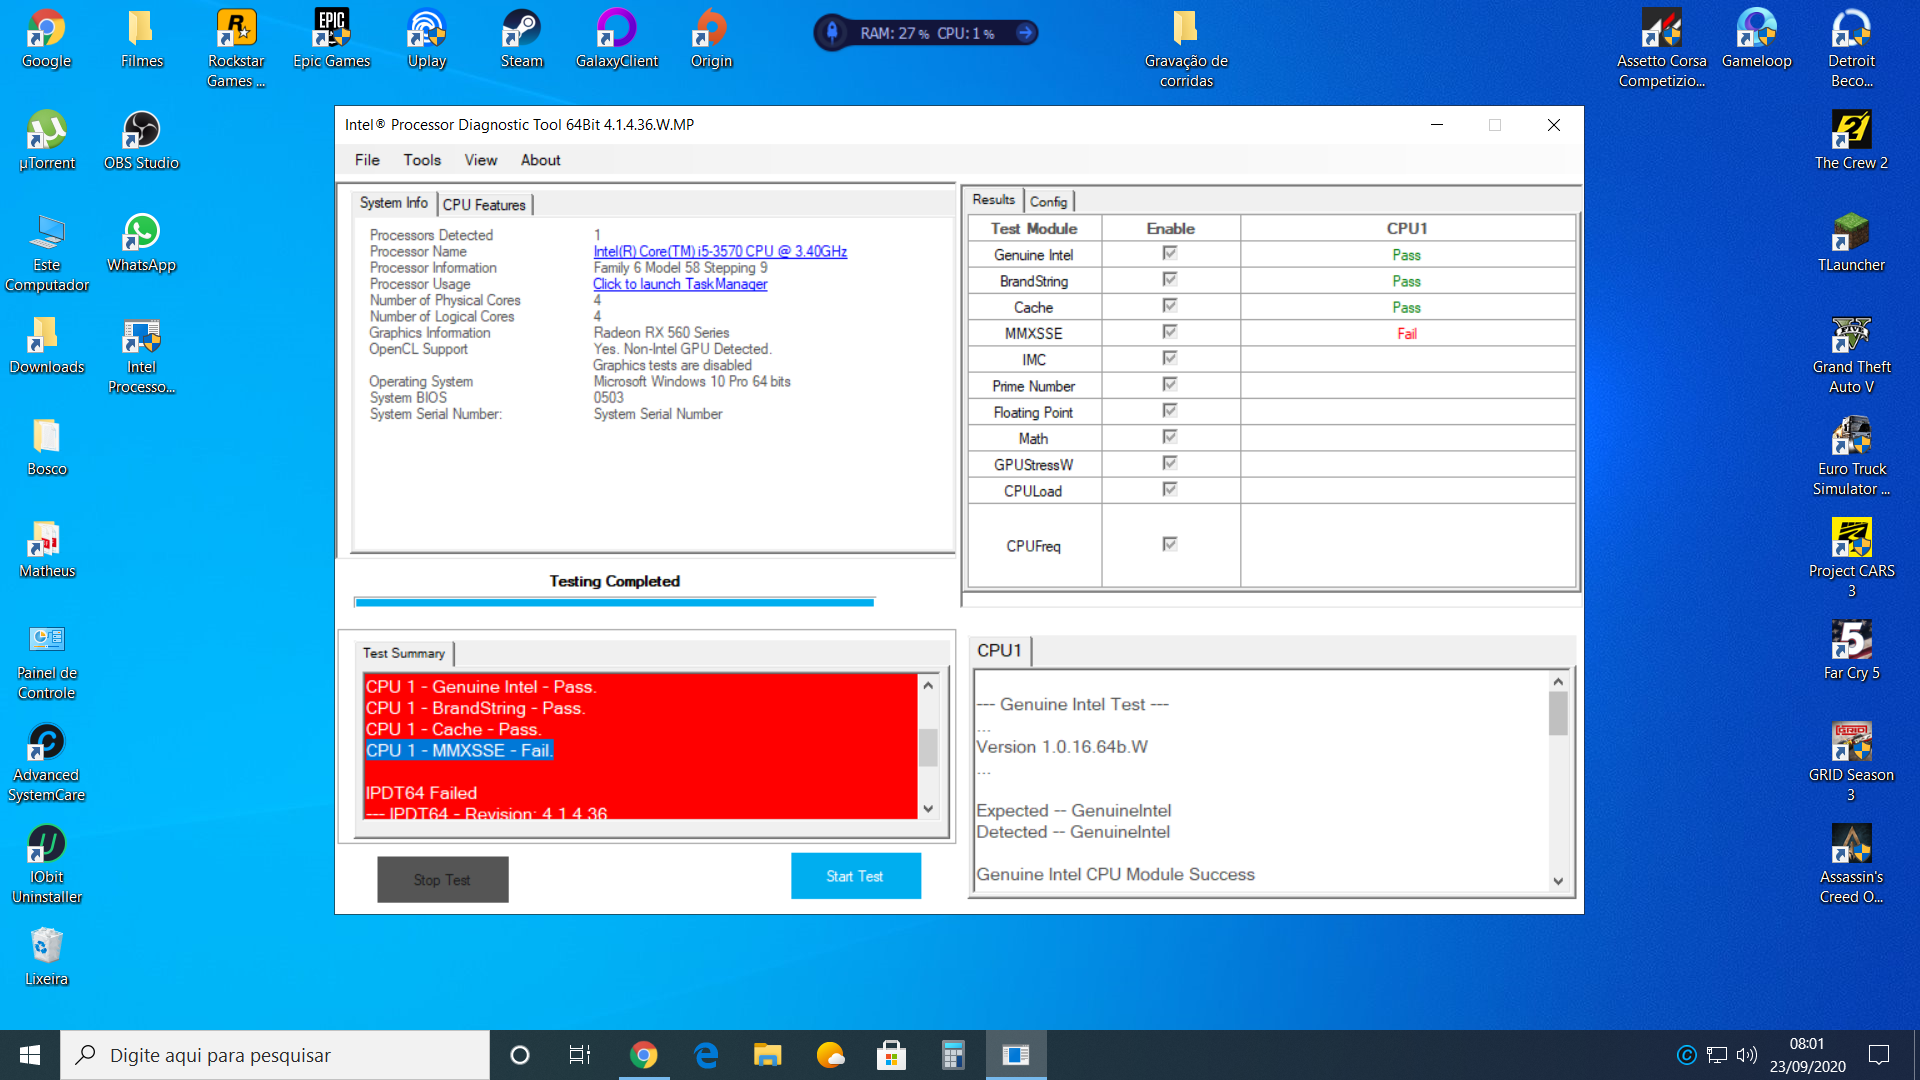Launch Steam from the desktop
The width and height of the screenshot is (1920, 1080).
[521, 40]
